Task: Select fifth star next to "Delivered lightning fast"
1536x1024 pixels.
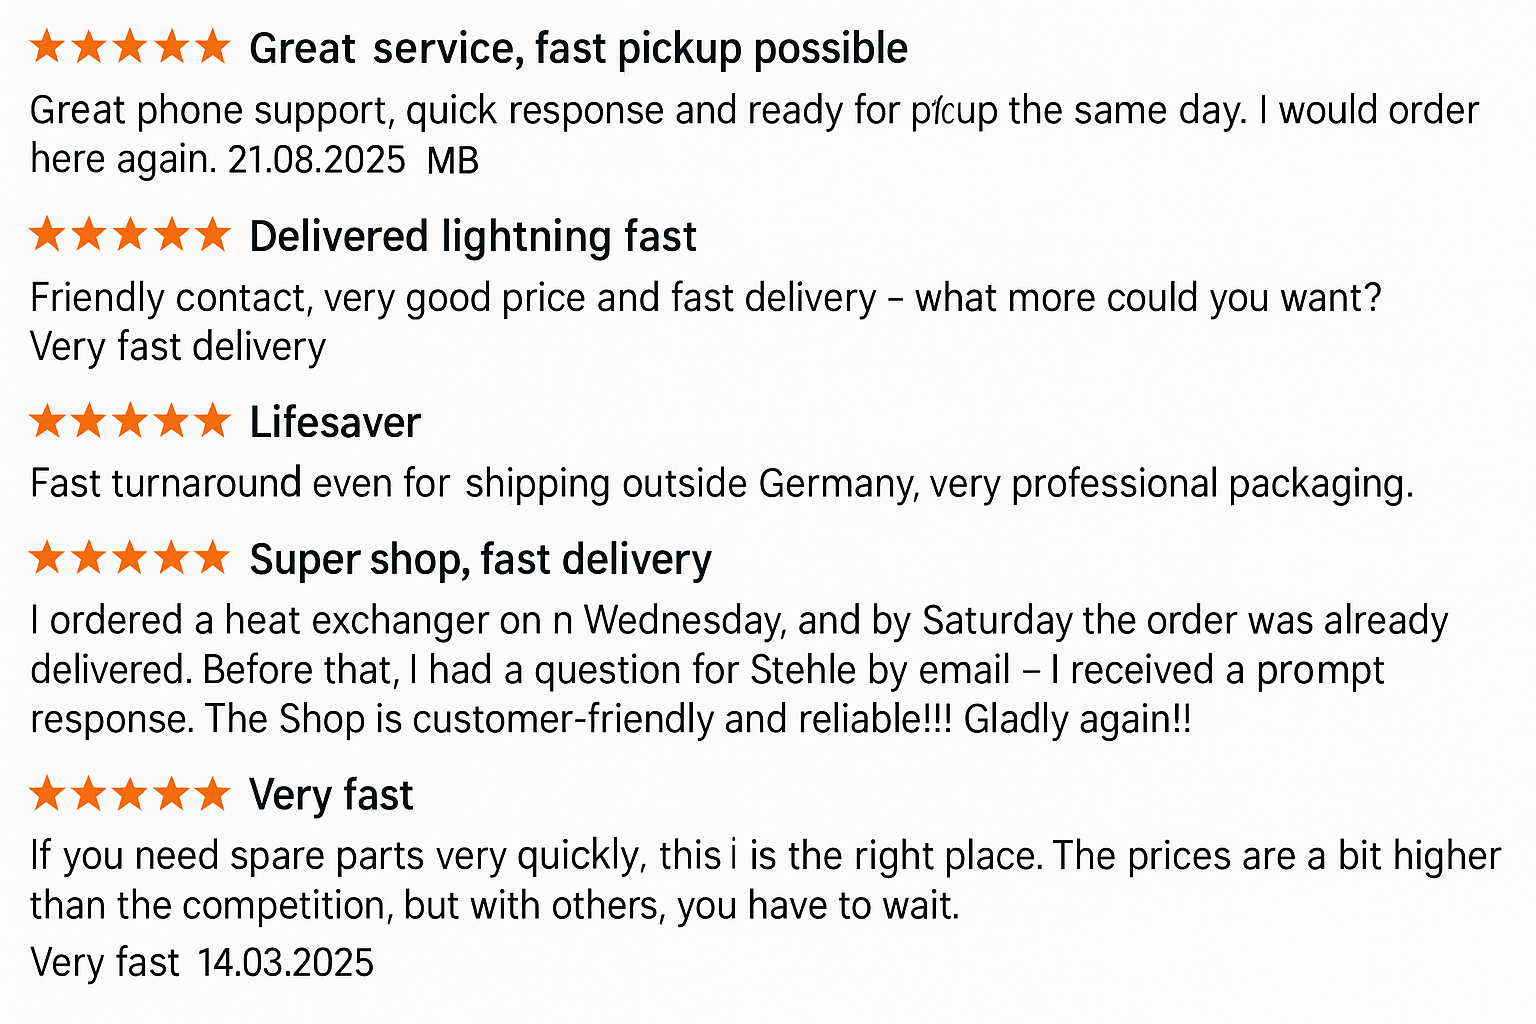Action: (x=212, y=235)
